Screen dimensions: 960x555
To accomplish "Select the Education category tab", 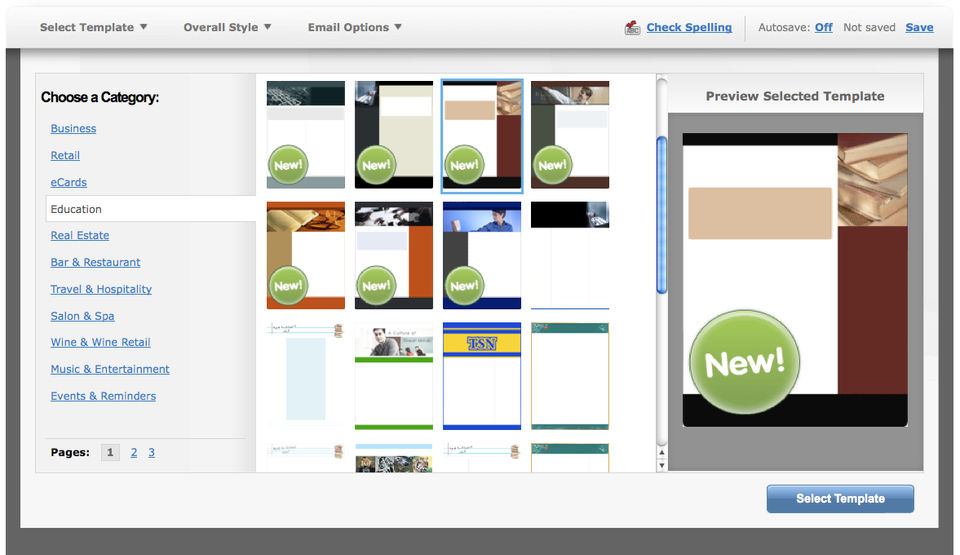I will pos(151,209).
